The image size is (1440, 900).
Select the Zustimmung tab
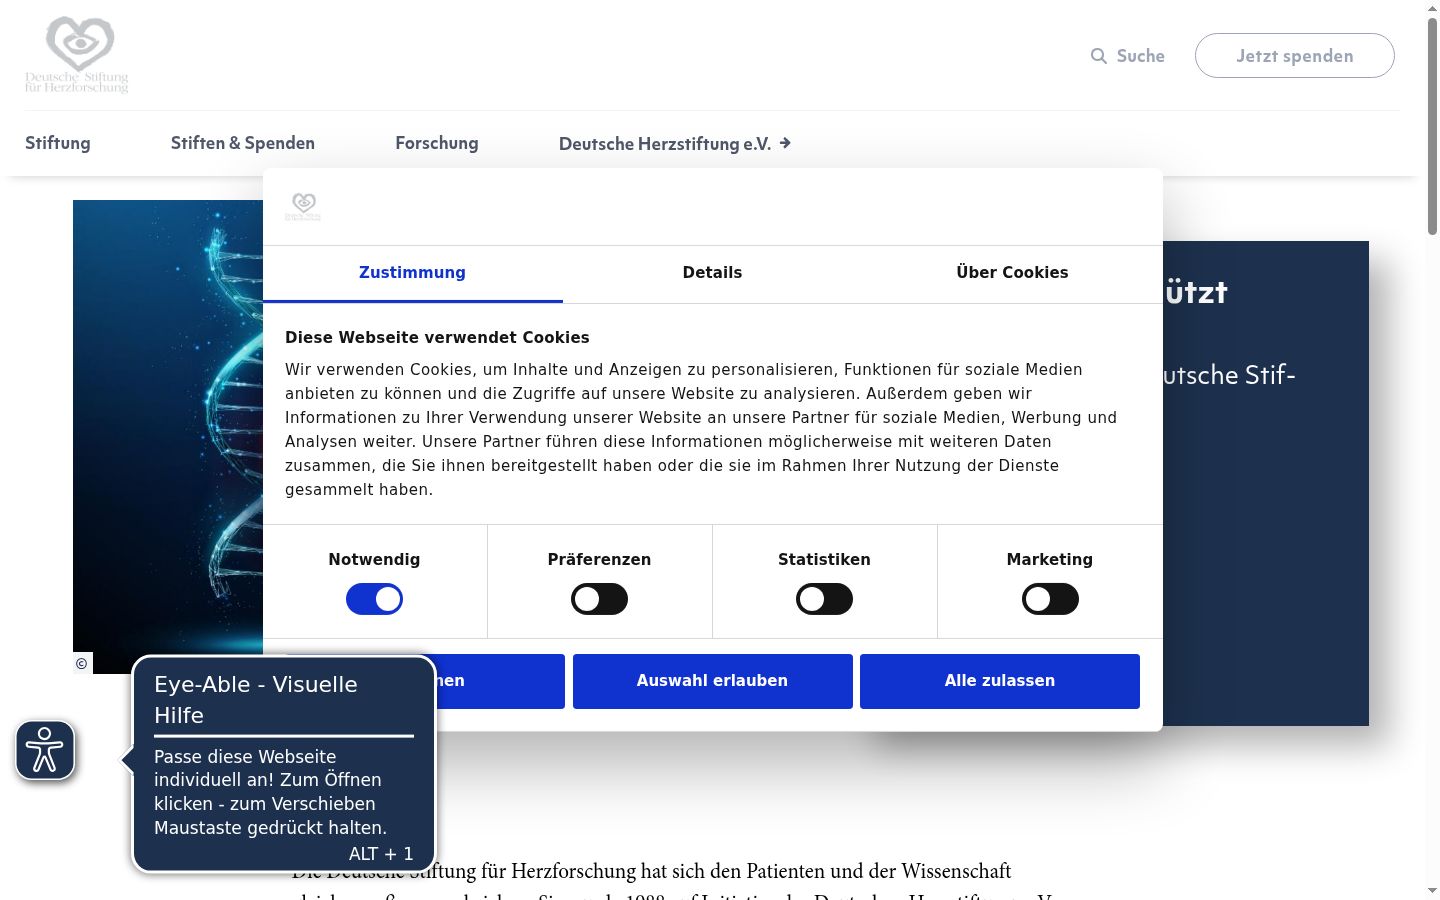[412, 273]
